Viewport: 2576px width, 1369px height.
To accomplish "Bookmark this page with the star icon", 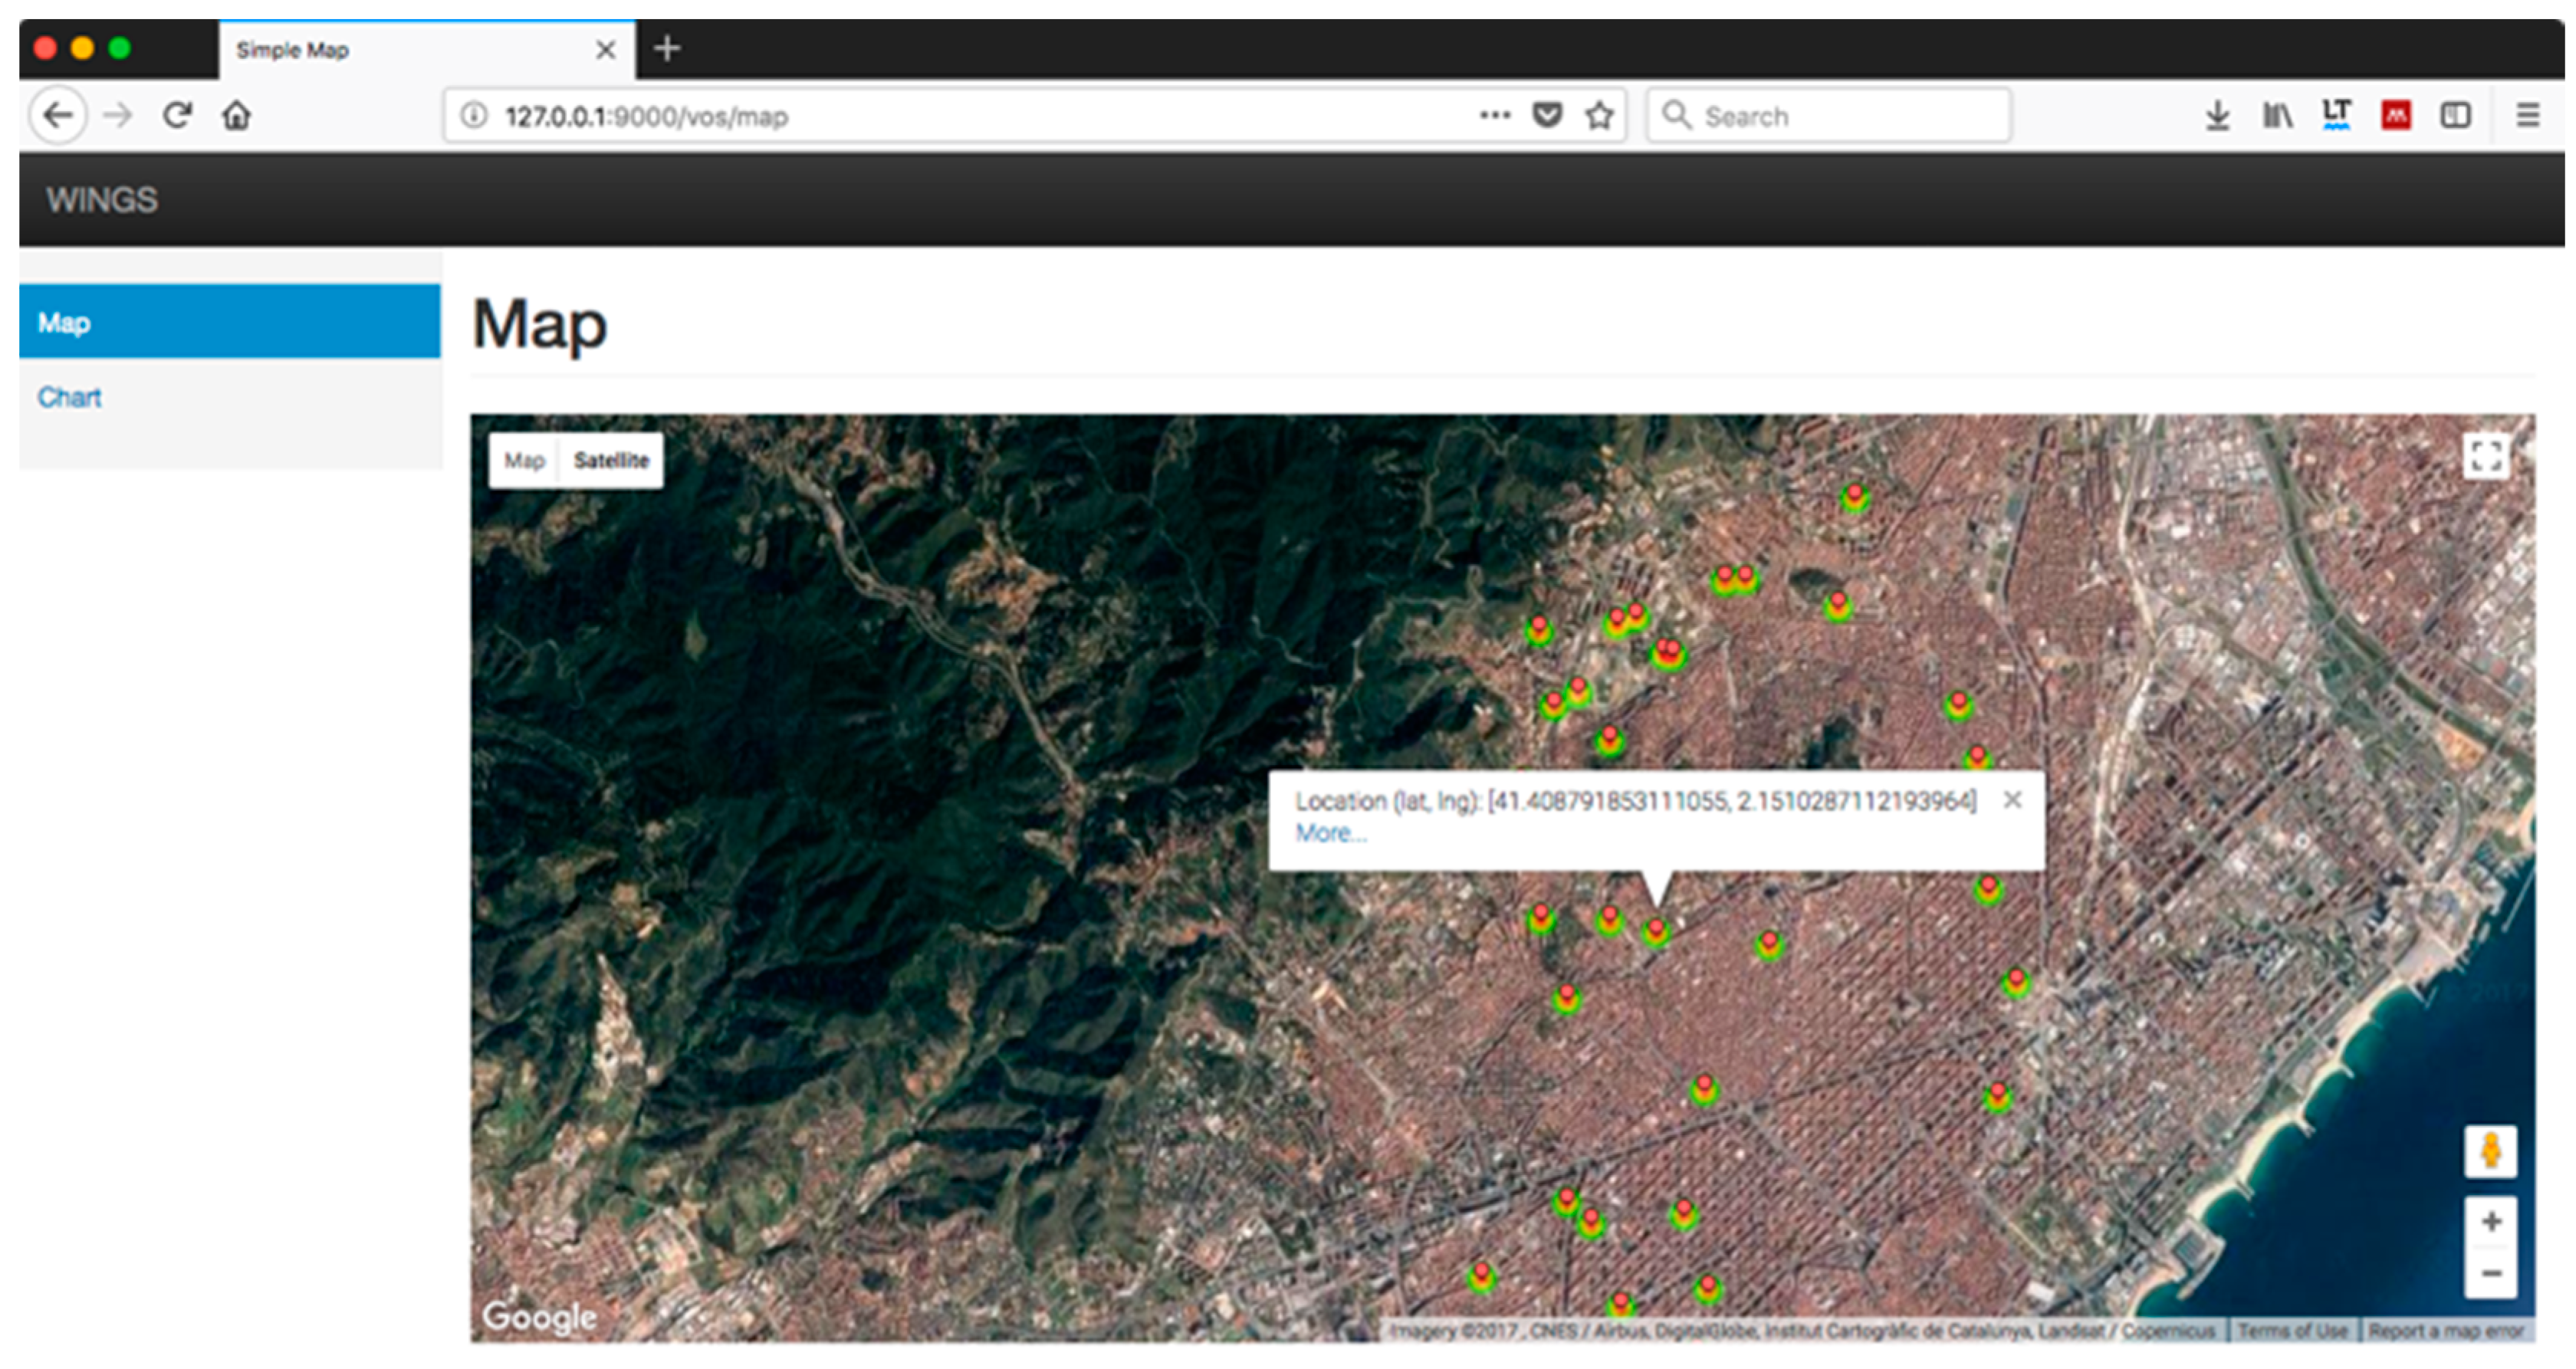I will tap(1600, 116).
